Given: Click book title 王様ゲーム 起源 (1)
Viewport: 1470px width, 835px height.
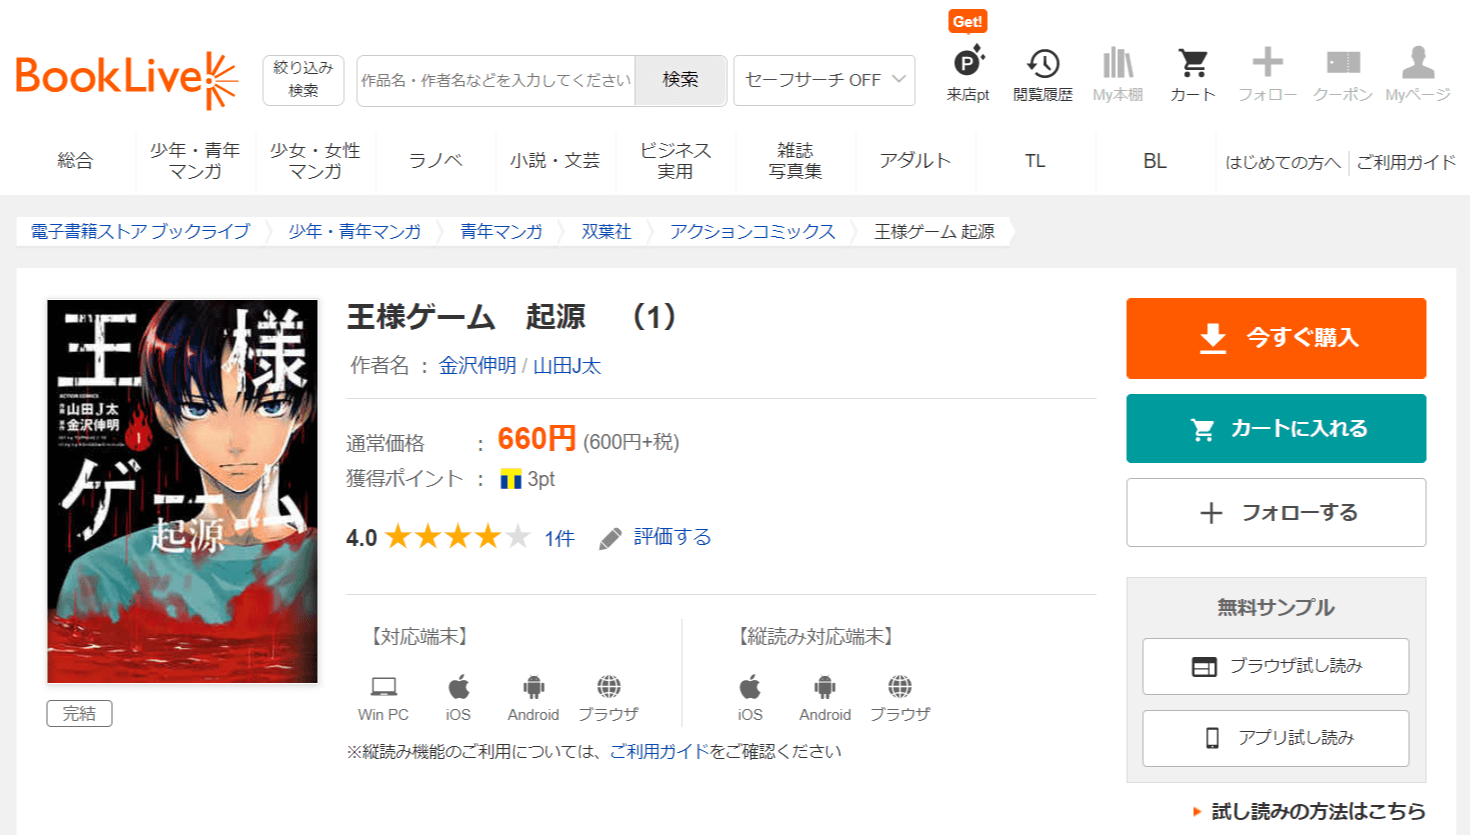Looking at the screenshot, I should pyautogui.click(x=512, y=317).
